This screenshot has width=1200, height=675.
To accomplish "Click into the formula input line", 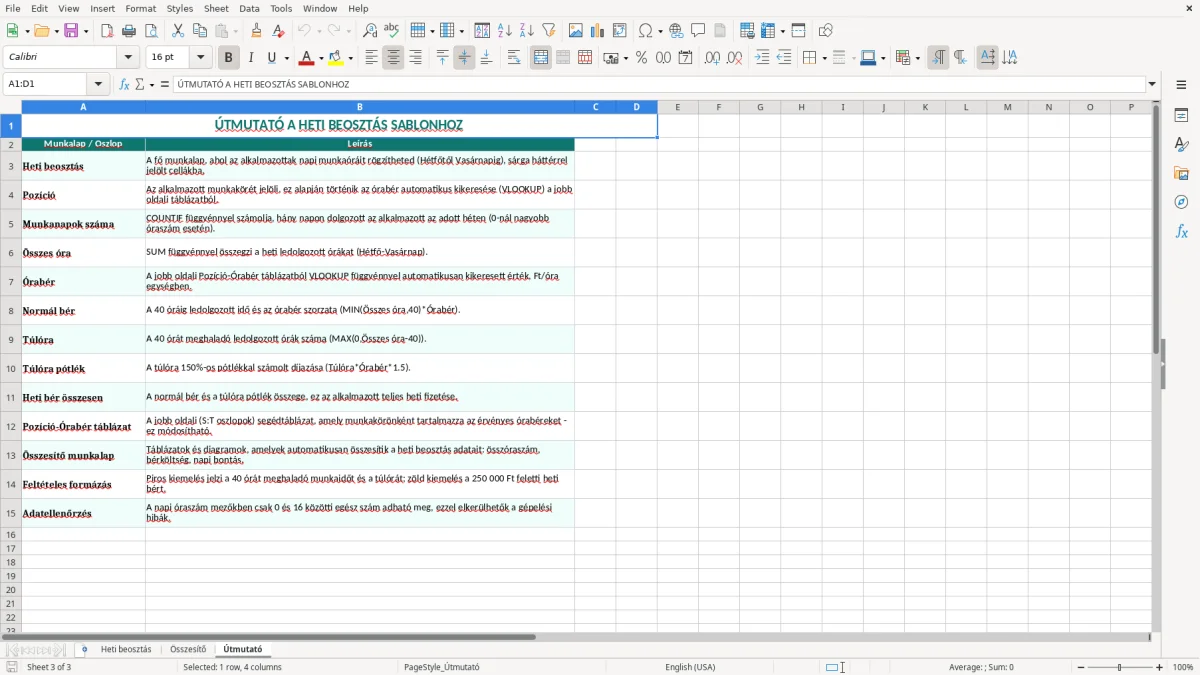I will [658, 85].
